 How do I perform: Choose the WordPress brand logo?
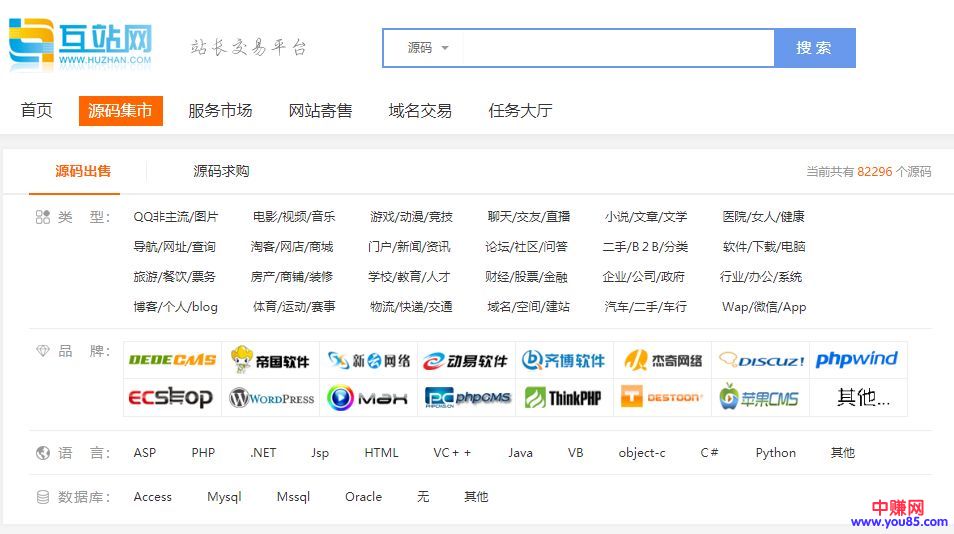coord(270,398)
